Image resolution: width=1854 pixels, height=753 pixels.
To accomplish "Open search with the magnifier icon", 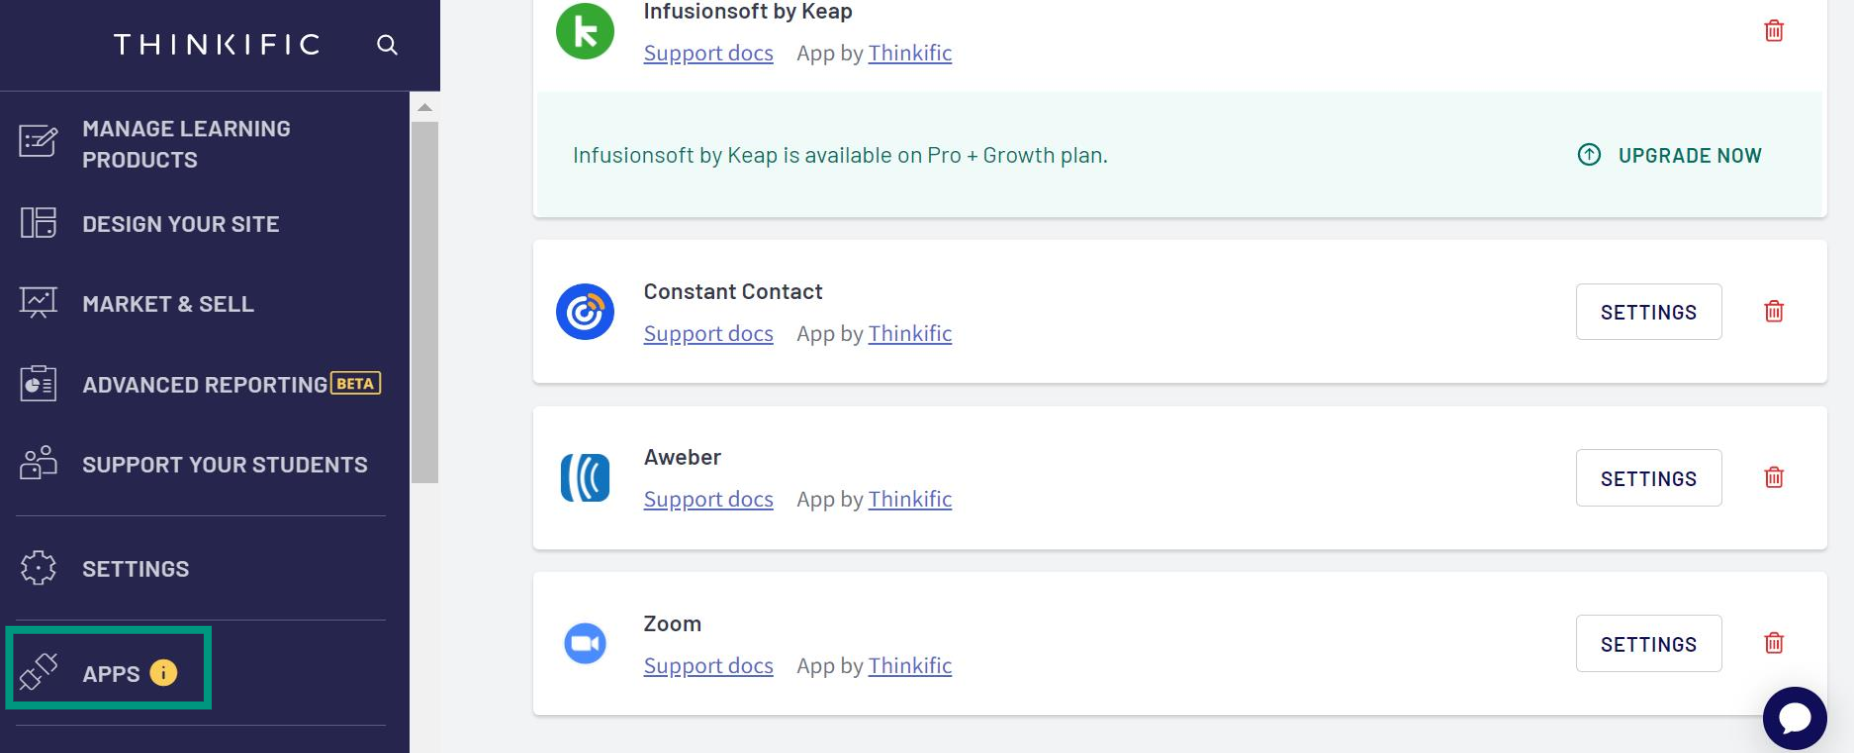I will (x=387, y=45).
